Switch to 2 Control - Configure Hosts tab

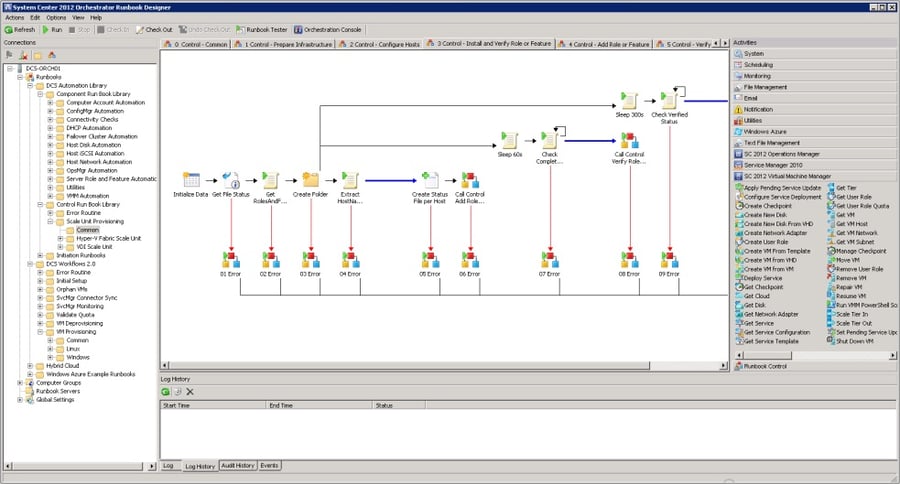[380, 44]
